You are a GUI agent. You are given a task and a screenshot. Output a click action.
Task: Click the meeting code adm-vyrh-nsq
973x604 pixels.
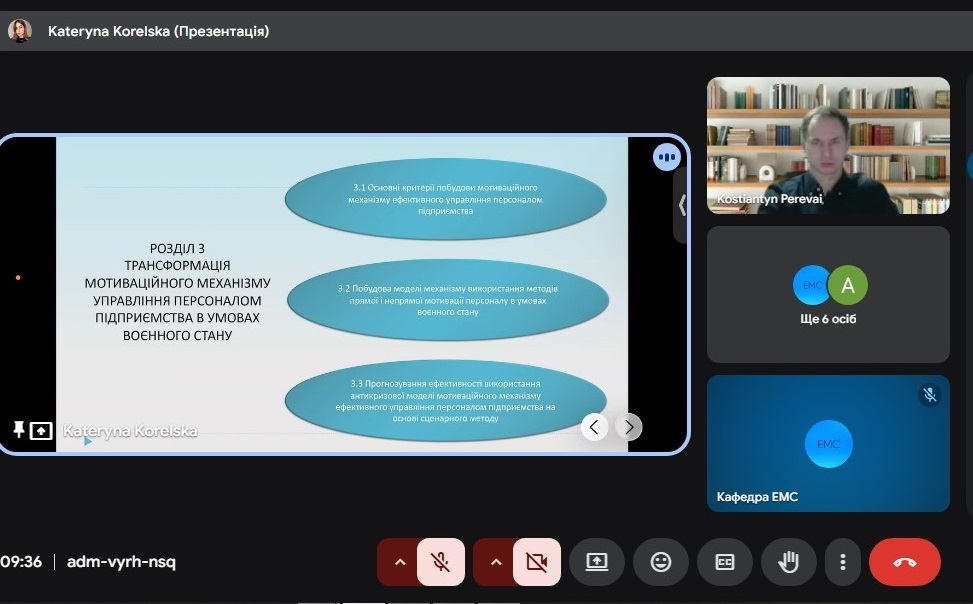(x=121, y=562)
